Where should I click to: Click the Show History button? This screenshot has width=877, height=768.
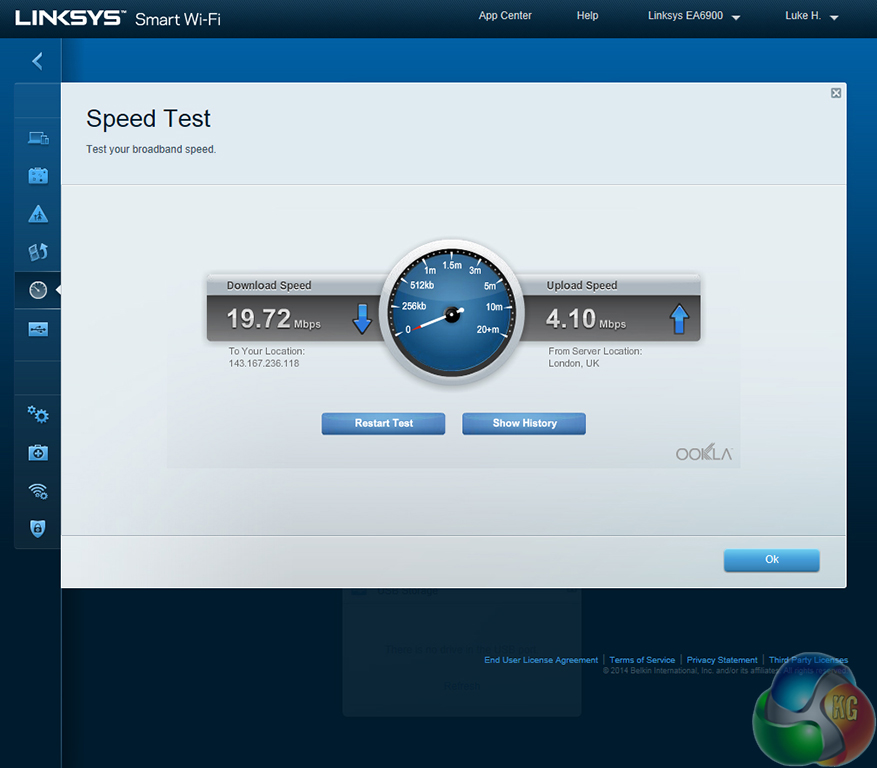(x=524, y=423)
